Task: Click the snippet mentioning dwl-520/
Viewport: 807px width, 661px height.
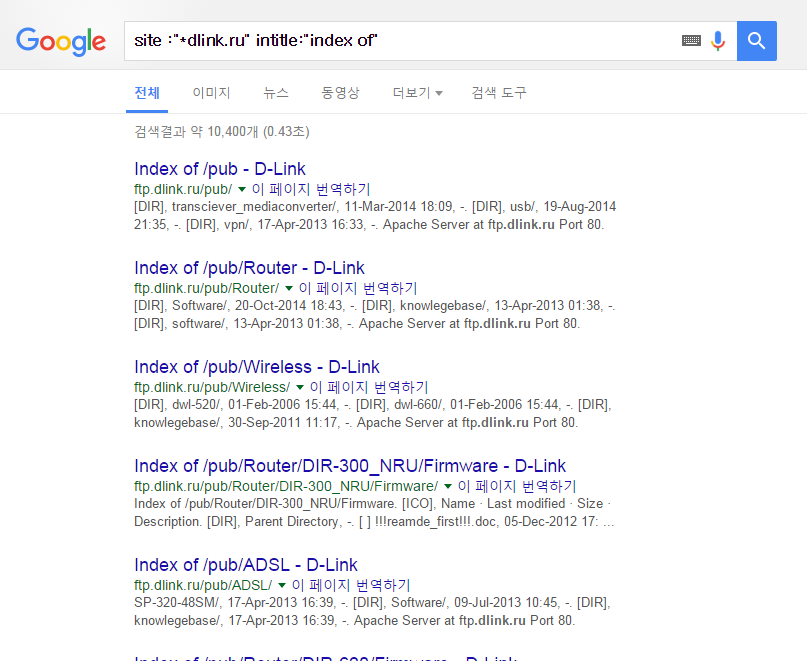Action: point(373,413)
